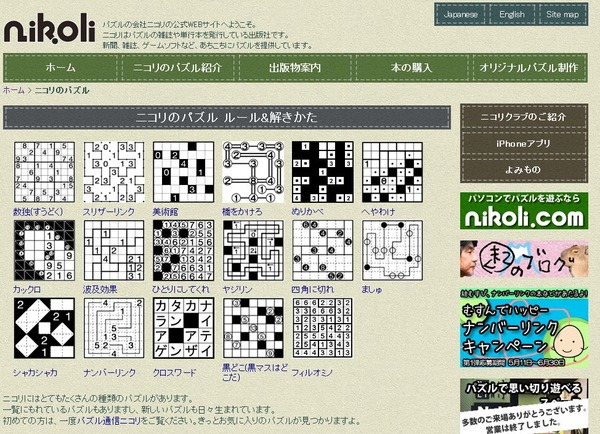Viewport: 600px width, 434px height.
Task: Open the Site map page
Action: pos(562,15)
